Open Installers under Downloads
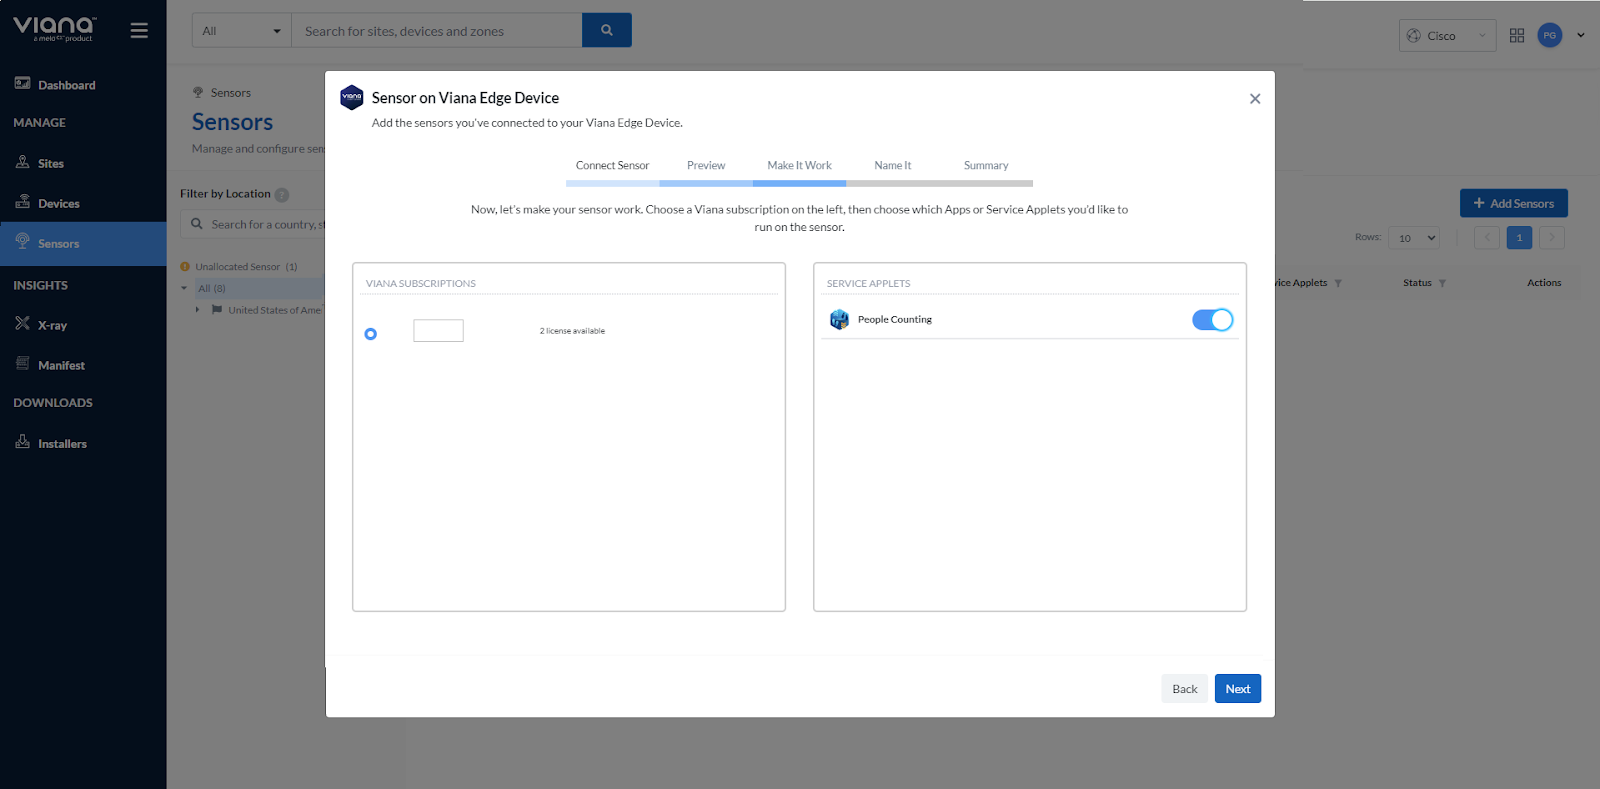This screenshot has height=789, width=1600. (x=62, y=444)
